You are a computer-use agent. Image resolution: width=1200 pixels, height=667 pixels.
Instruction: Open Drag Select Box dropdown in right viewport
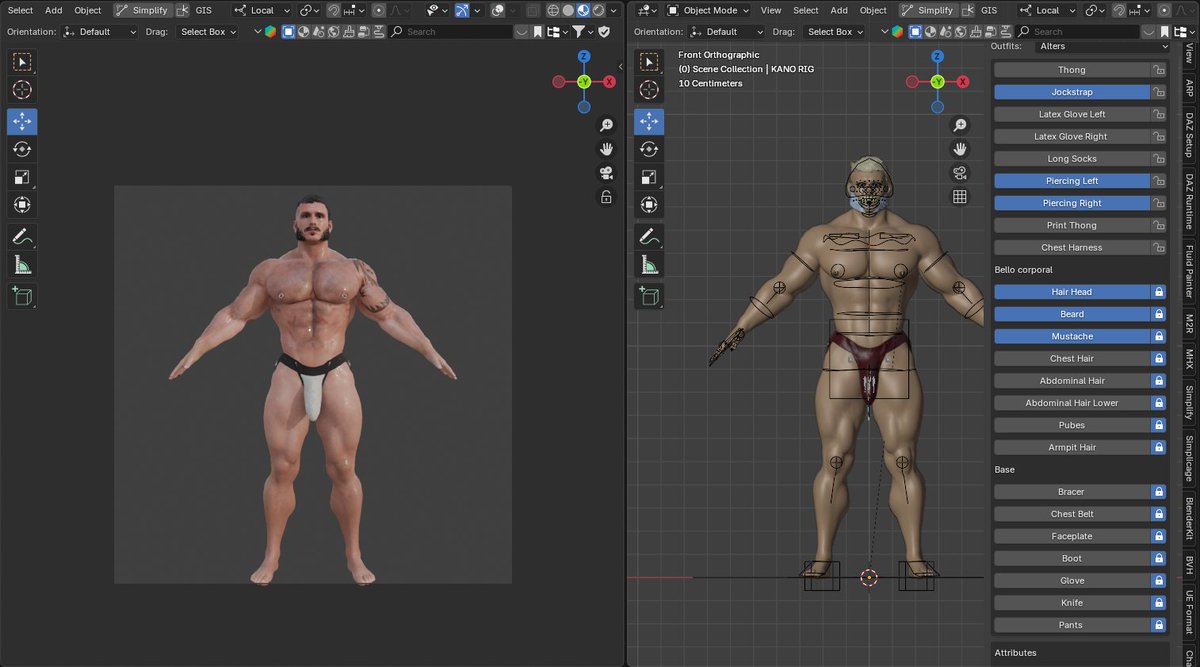835,32
